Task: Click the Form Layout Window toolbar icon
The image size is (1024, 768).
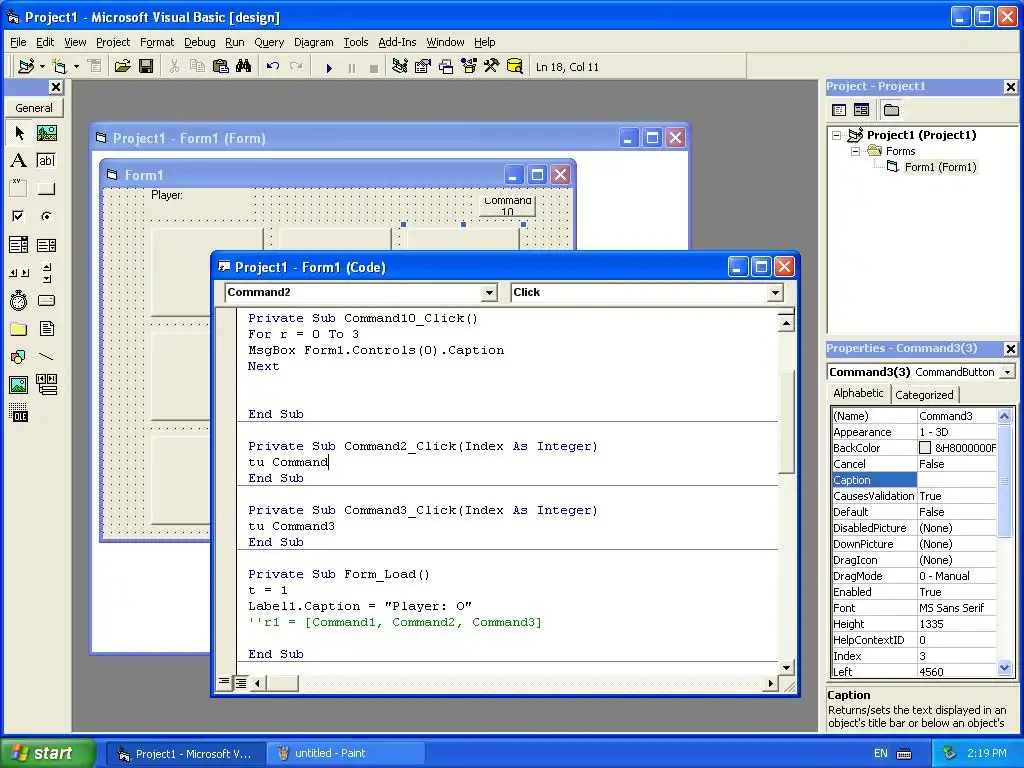Action: pyautogui.click(x=446, y=67)
